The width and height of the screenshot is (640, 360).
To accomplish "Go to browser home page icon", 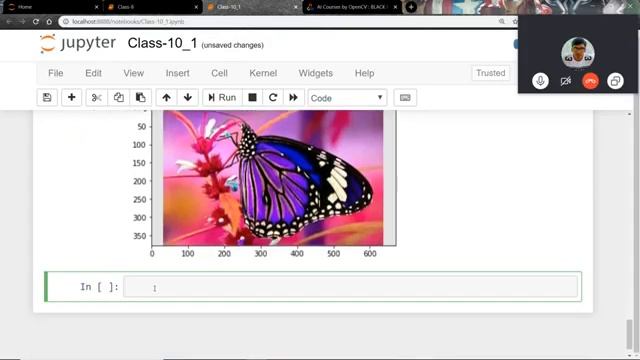I will click(49, 22).
